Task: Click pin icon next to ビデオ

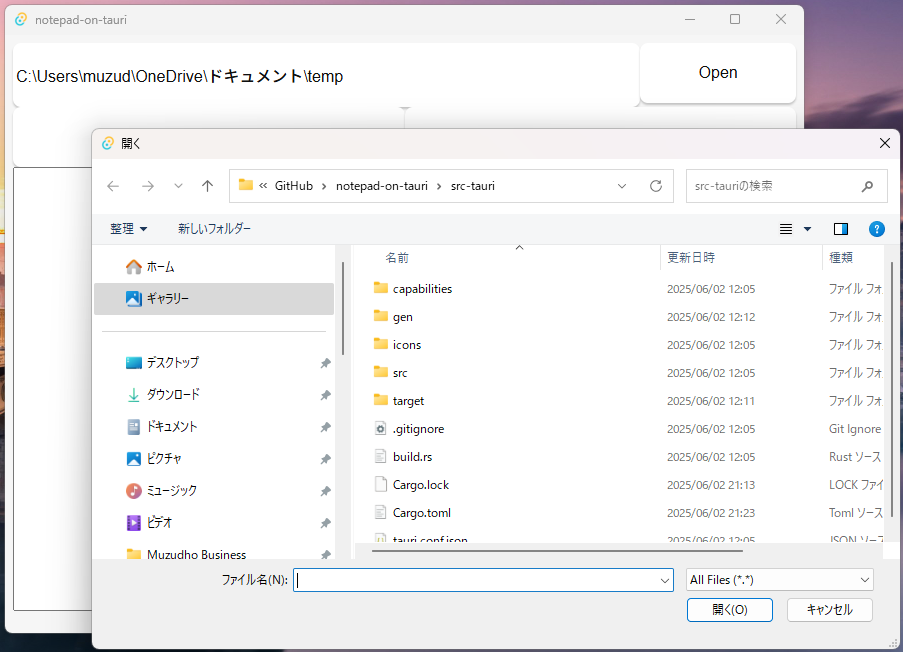Action: tap(325, 523)
